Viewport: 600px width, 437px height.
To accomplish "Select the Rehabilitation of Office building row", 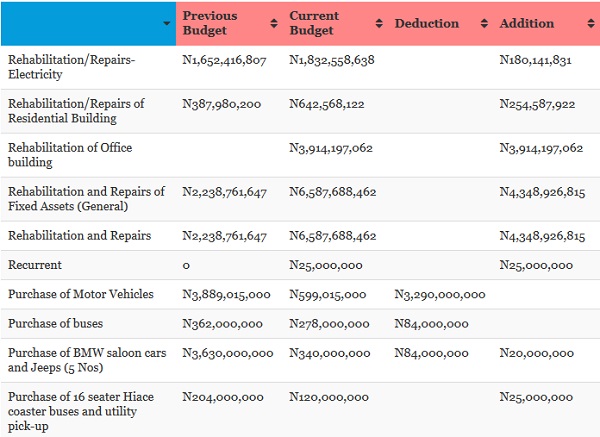I will point(70,155).
